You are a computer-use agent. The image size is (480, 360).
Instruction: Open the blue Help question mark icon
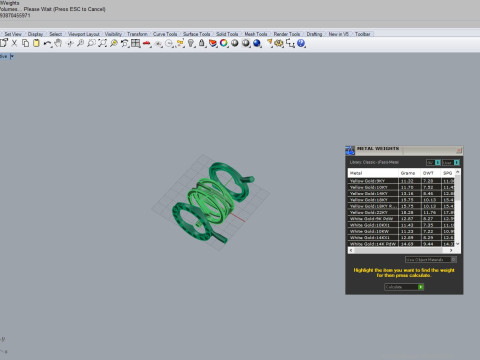[301, 43]
